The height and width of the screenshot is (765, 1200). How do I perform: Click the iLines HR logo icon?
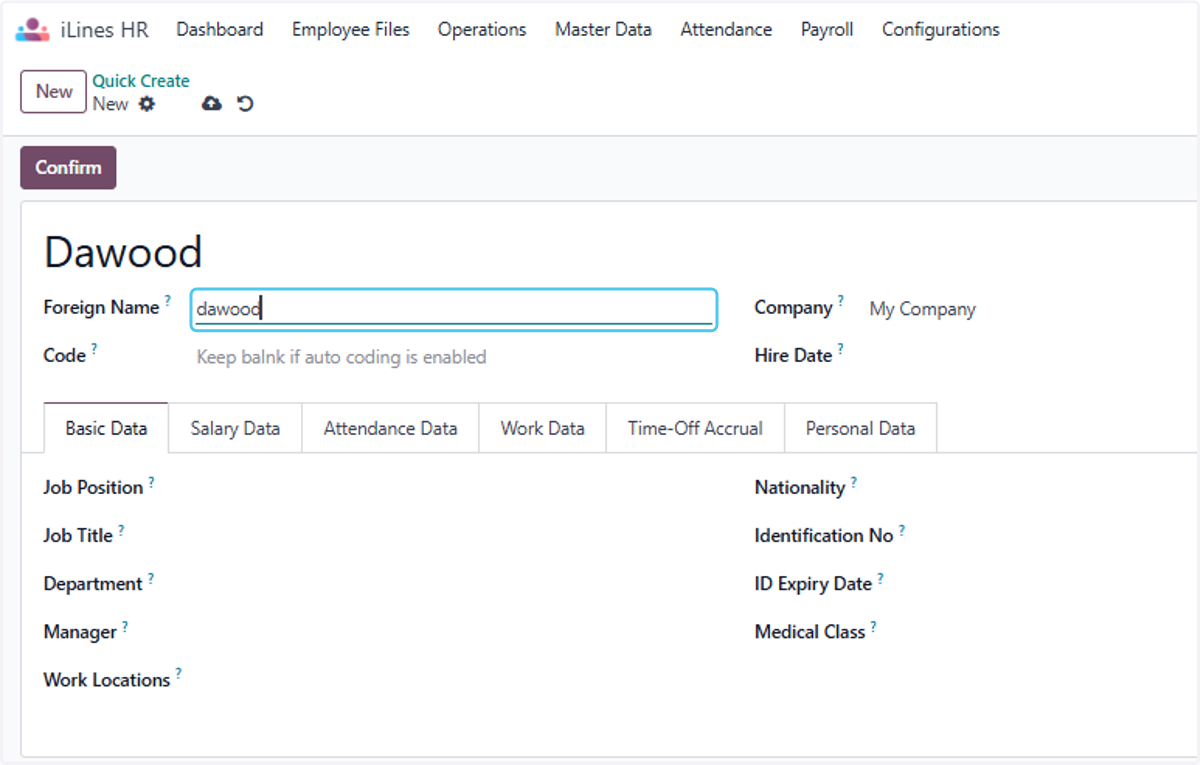pyautogui.click(x=32, y=30)
